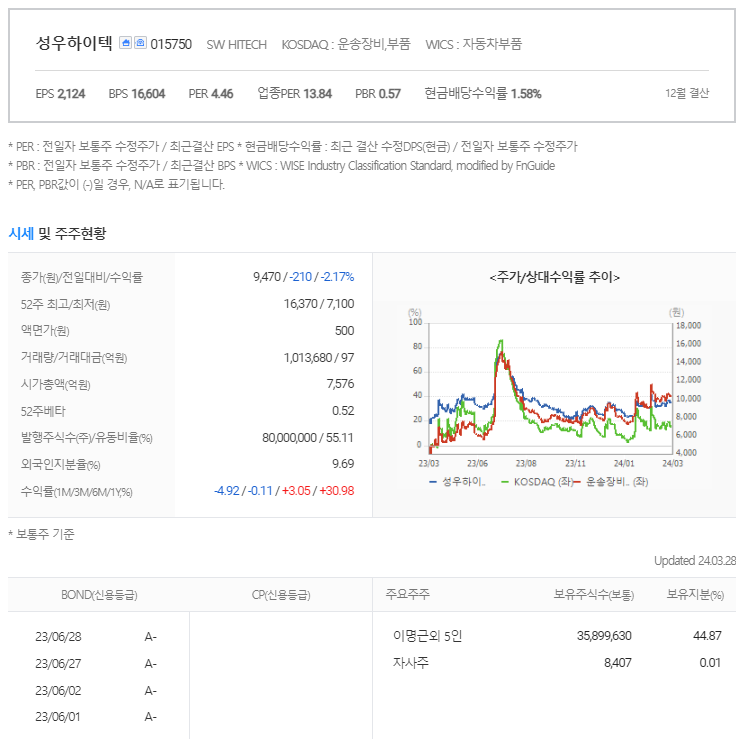This screenshot has height=739, width=740.
Task: Click the 52-week high/low 16,370 / 7,100
Action: point(319,303)
